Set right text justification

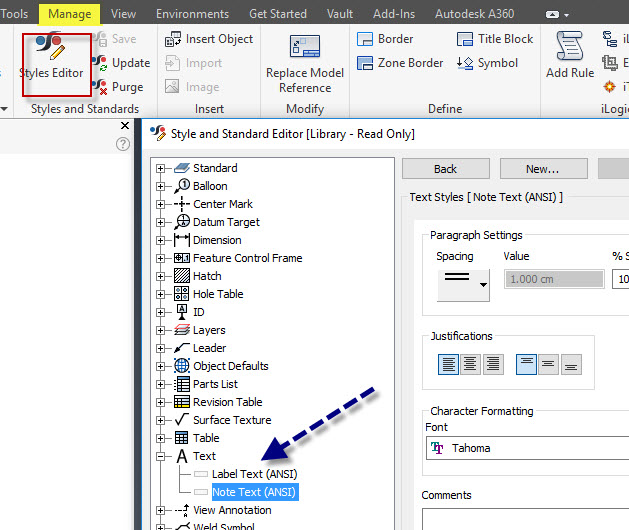point(493,365)
